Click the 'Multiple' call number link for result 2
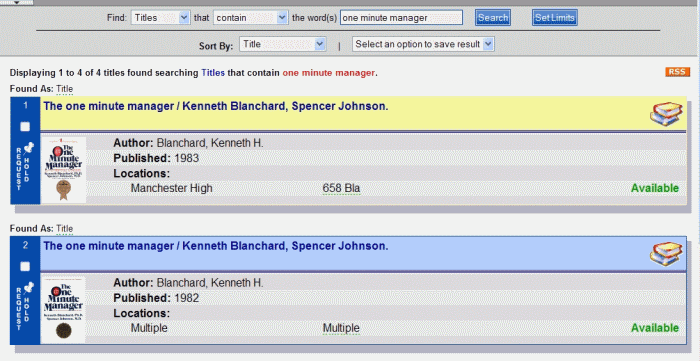Viewport: 700px width, 361px height. click(341, 328)
